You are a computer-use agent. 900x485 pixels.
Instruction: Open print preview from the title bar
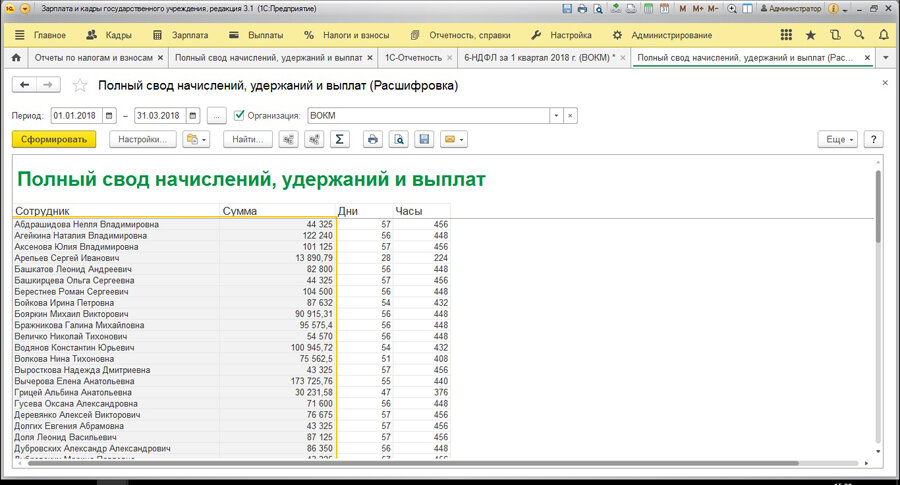pos(598,9)
